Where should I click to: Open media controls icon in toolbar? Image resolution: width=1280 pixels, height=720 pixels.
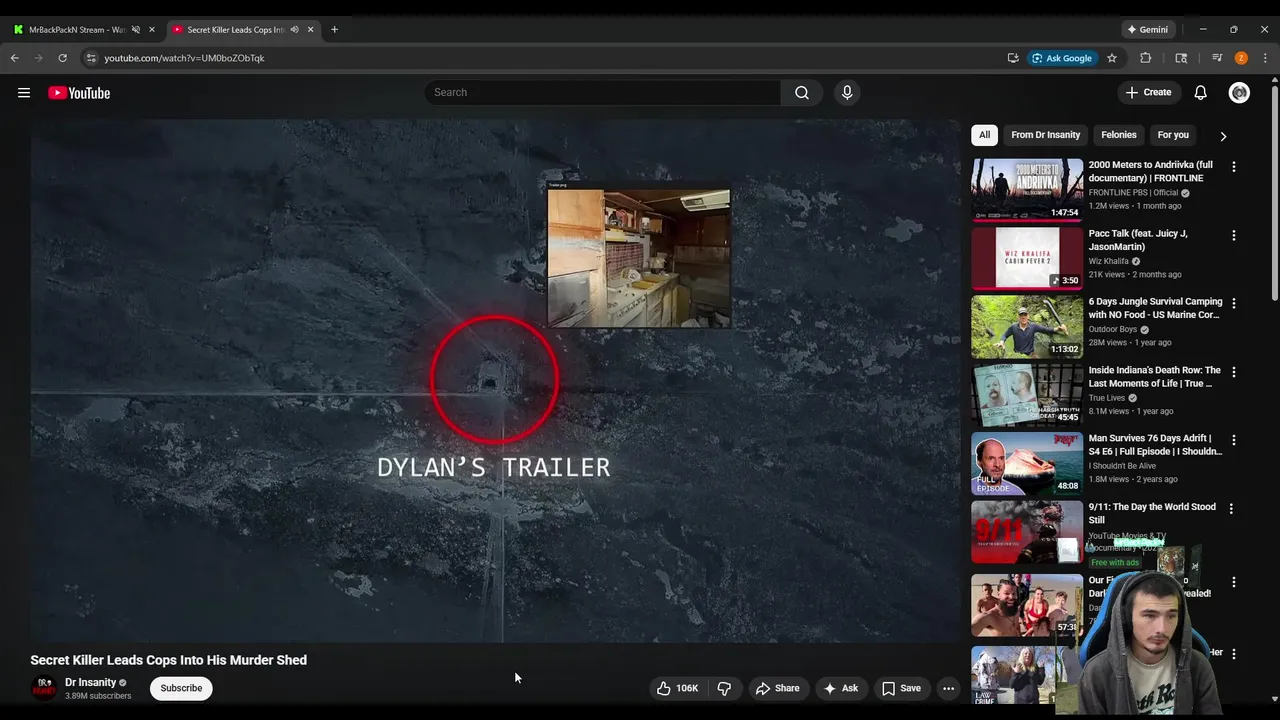[x=1217, y=58]
